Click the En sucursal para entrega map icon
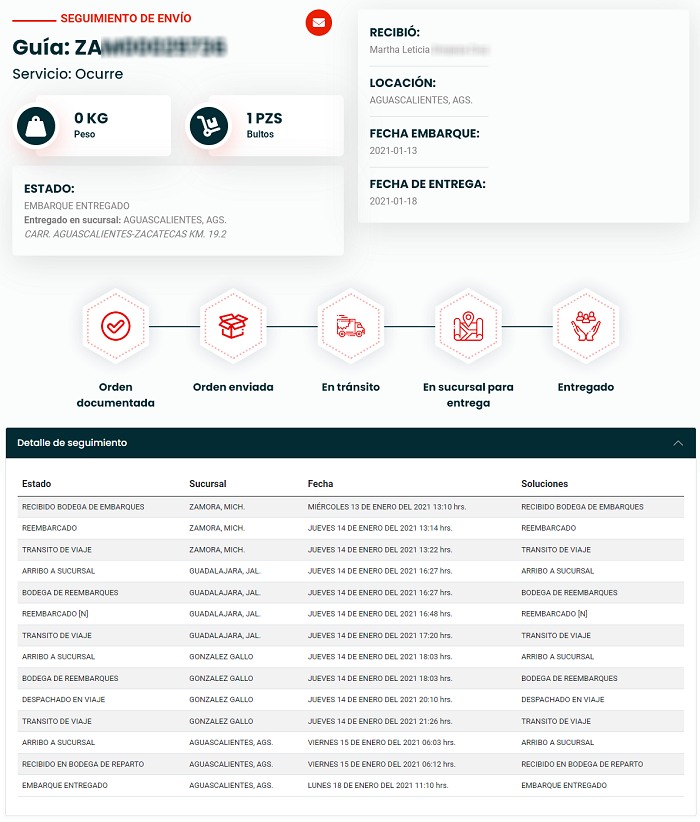This screenshot has height=822, width=700. pos(468,326)
